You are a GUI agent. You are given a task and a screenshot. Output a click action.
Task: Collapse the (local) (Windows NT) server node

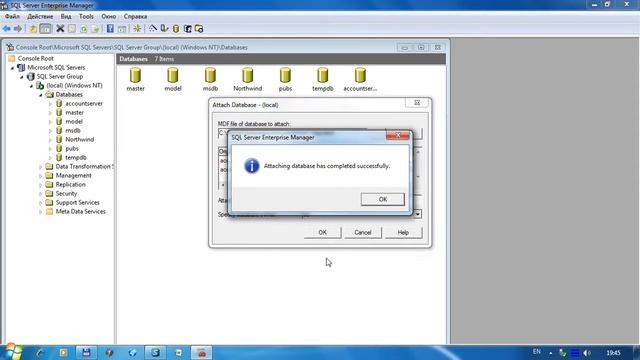click(x=31, y=86)
